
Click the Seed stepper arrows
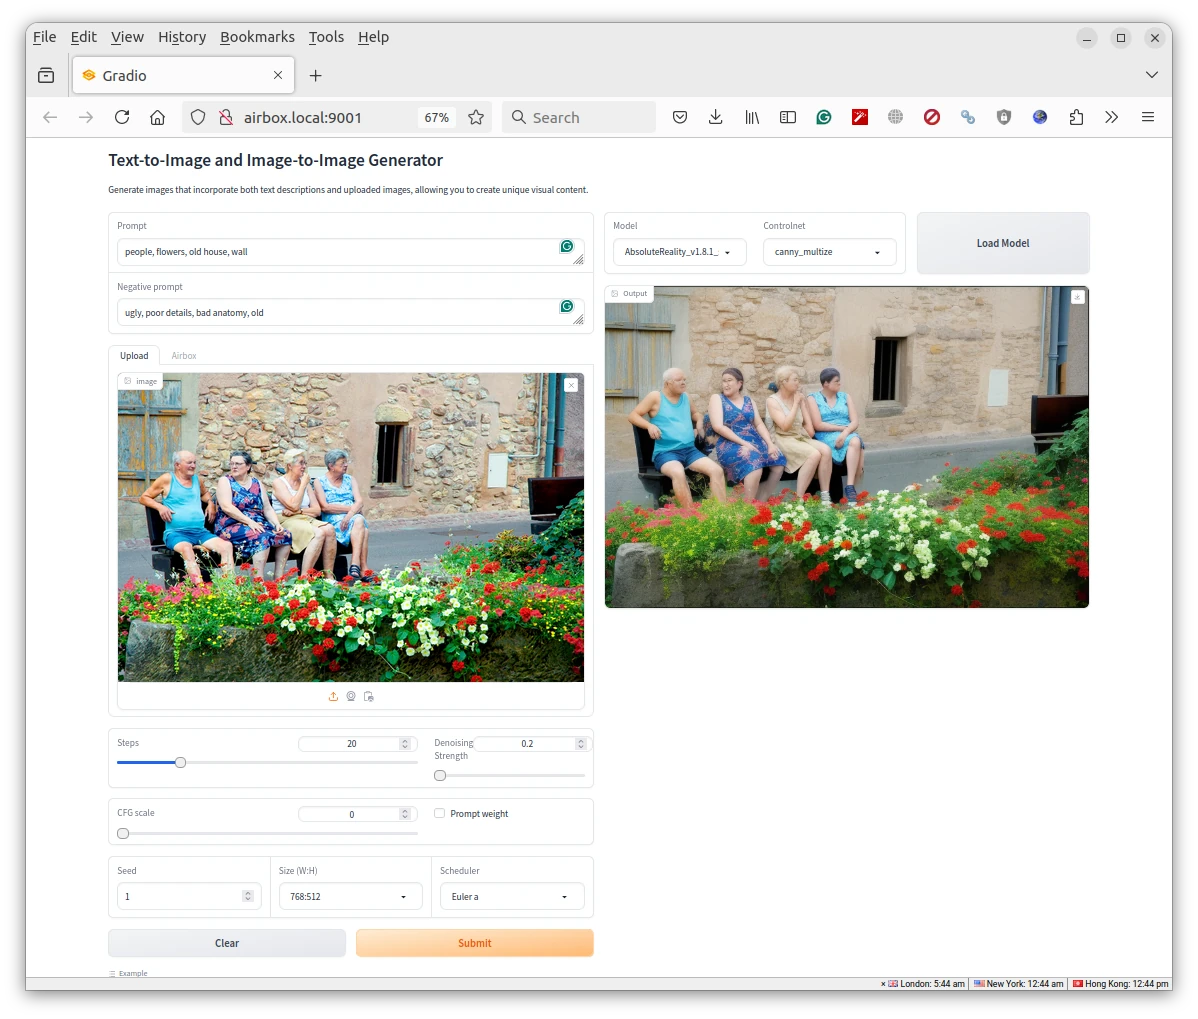pos(248,897)
